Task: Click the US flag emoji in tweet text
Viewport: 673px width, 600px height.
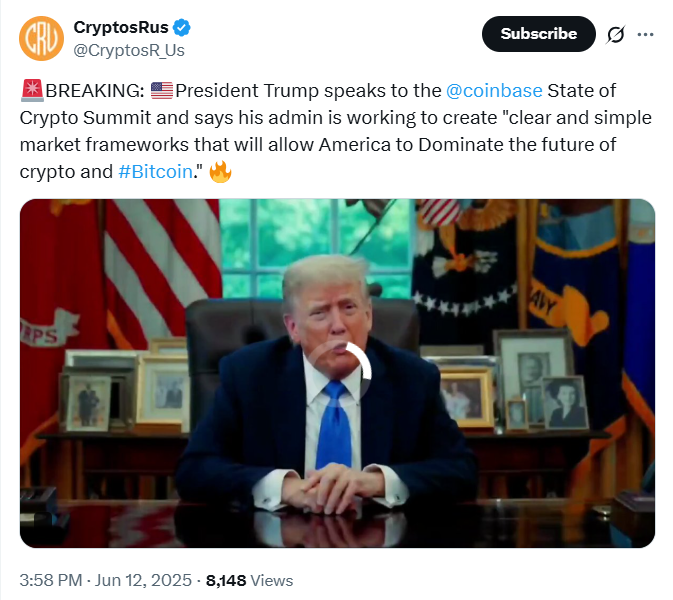Action: pyautogui.click(x=162, y=91)
